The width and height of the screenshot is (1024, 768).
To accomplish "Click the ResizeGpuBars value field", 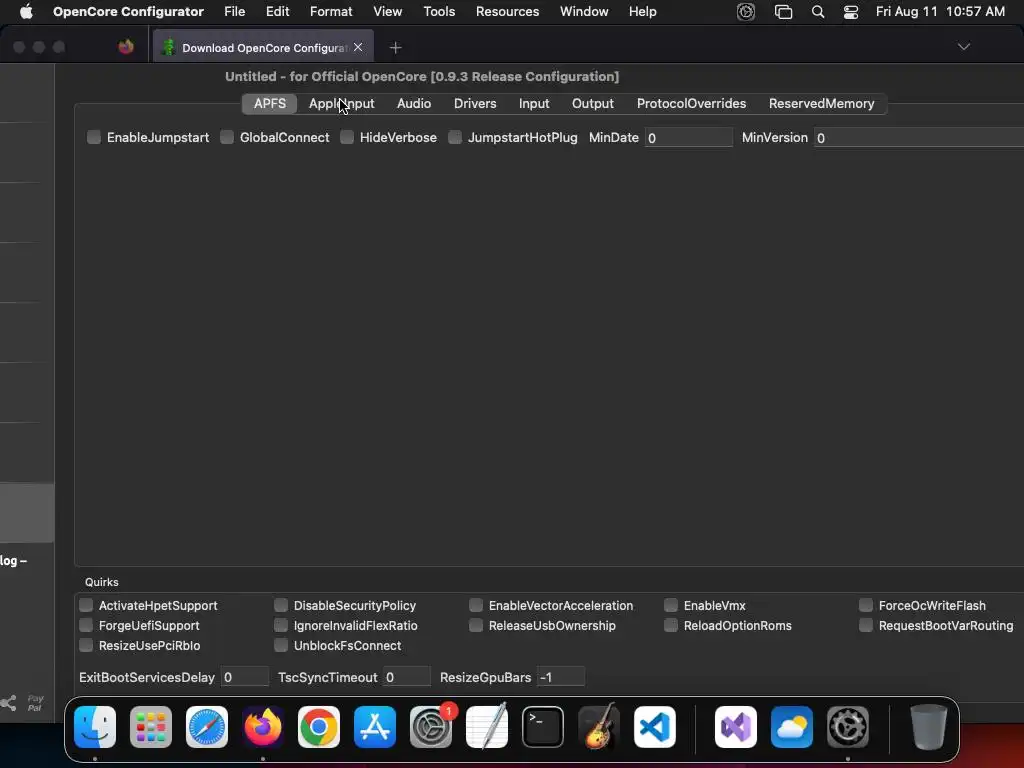I will coord(561,677).
